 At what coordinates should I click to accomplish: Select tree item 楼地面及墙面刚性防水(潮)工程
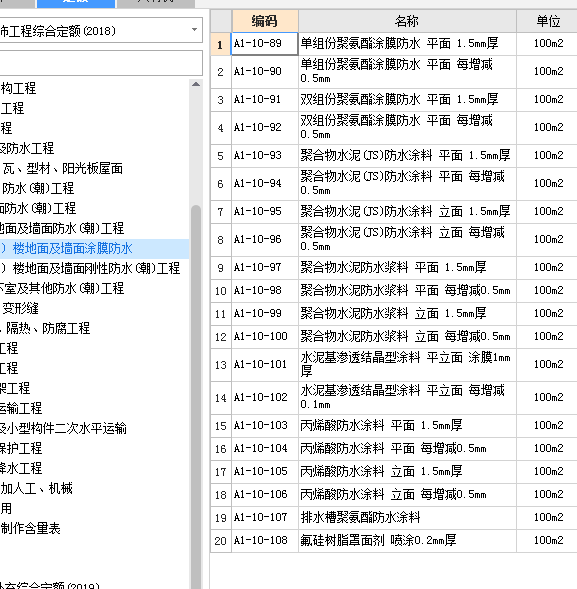pos(96,268)
